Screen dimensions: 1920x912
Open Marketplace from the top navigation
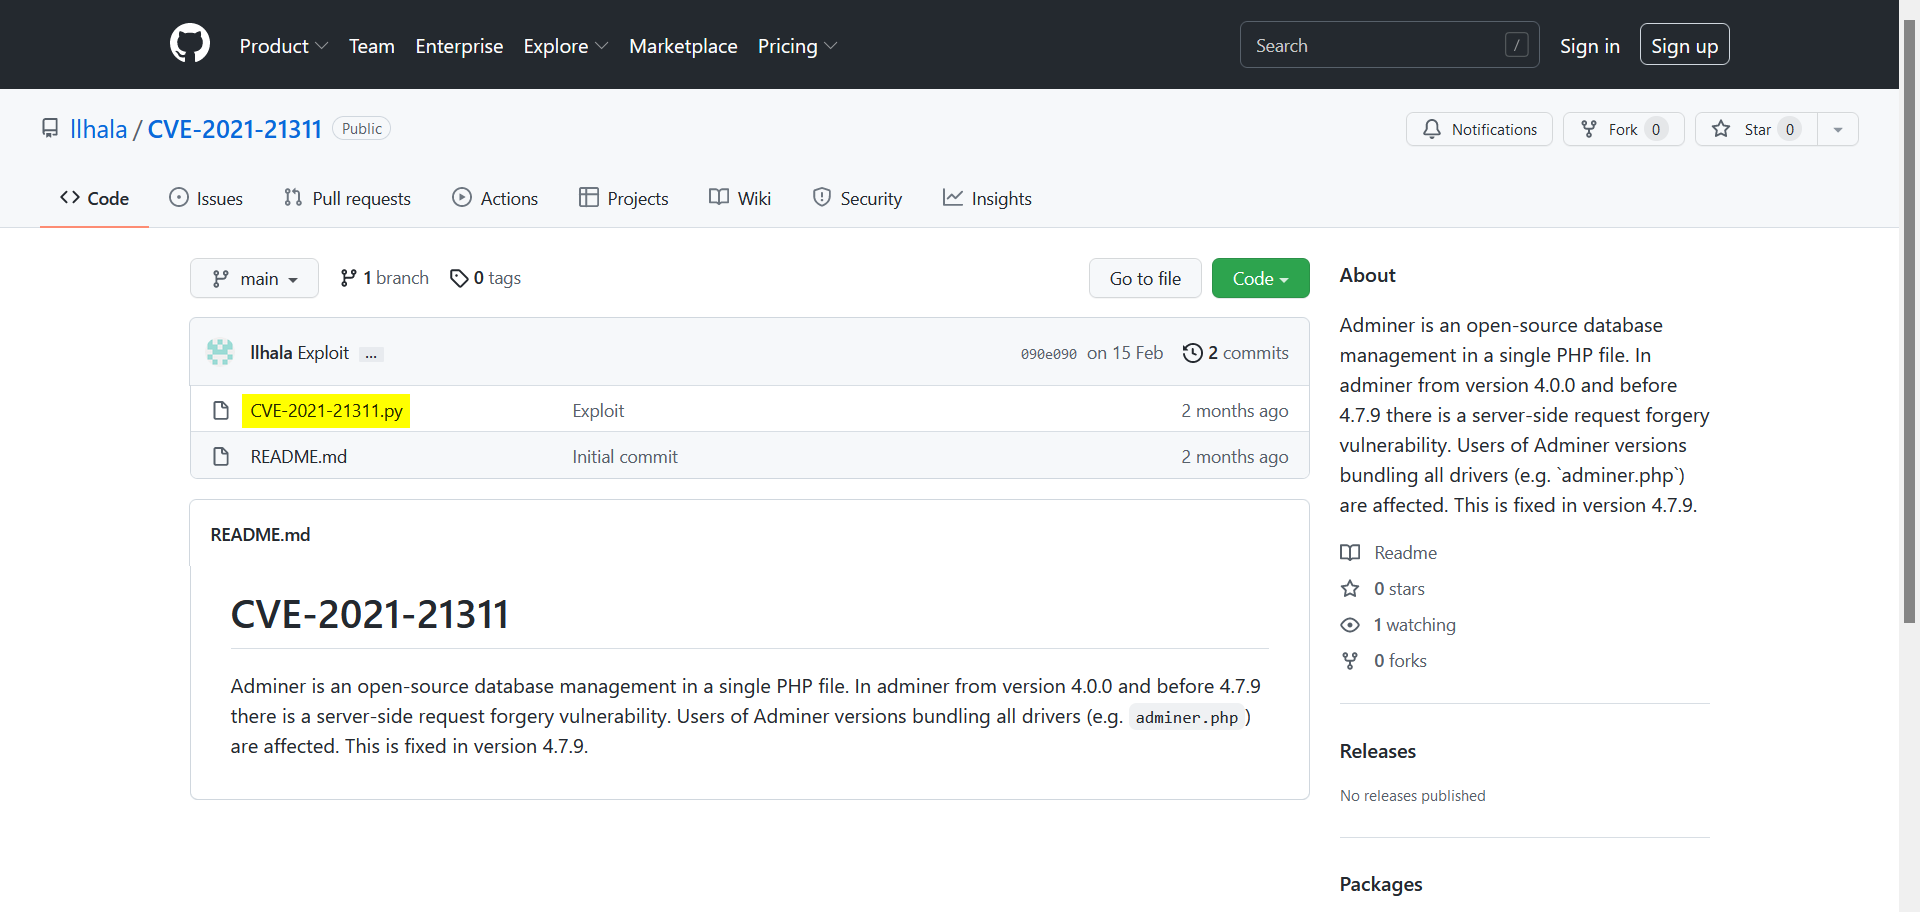[683, 46]
